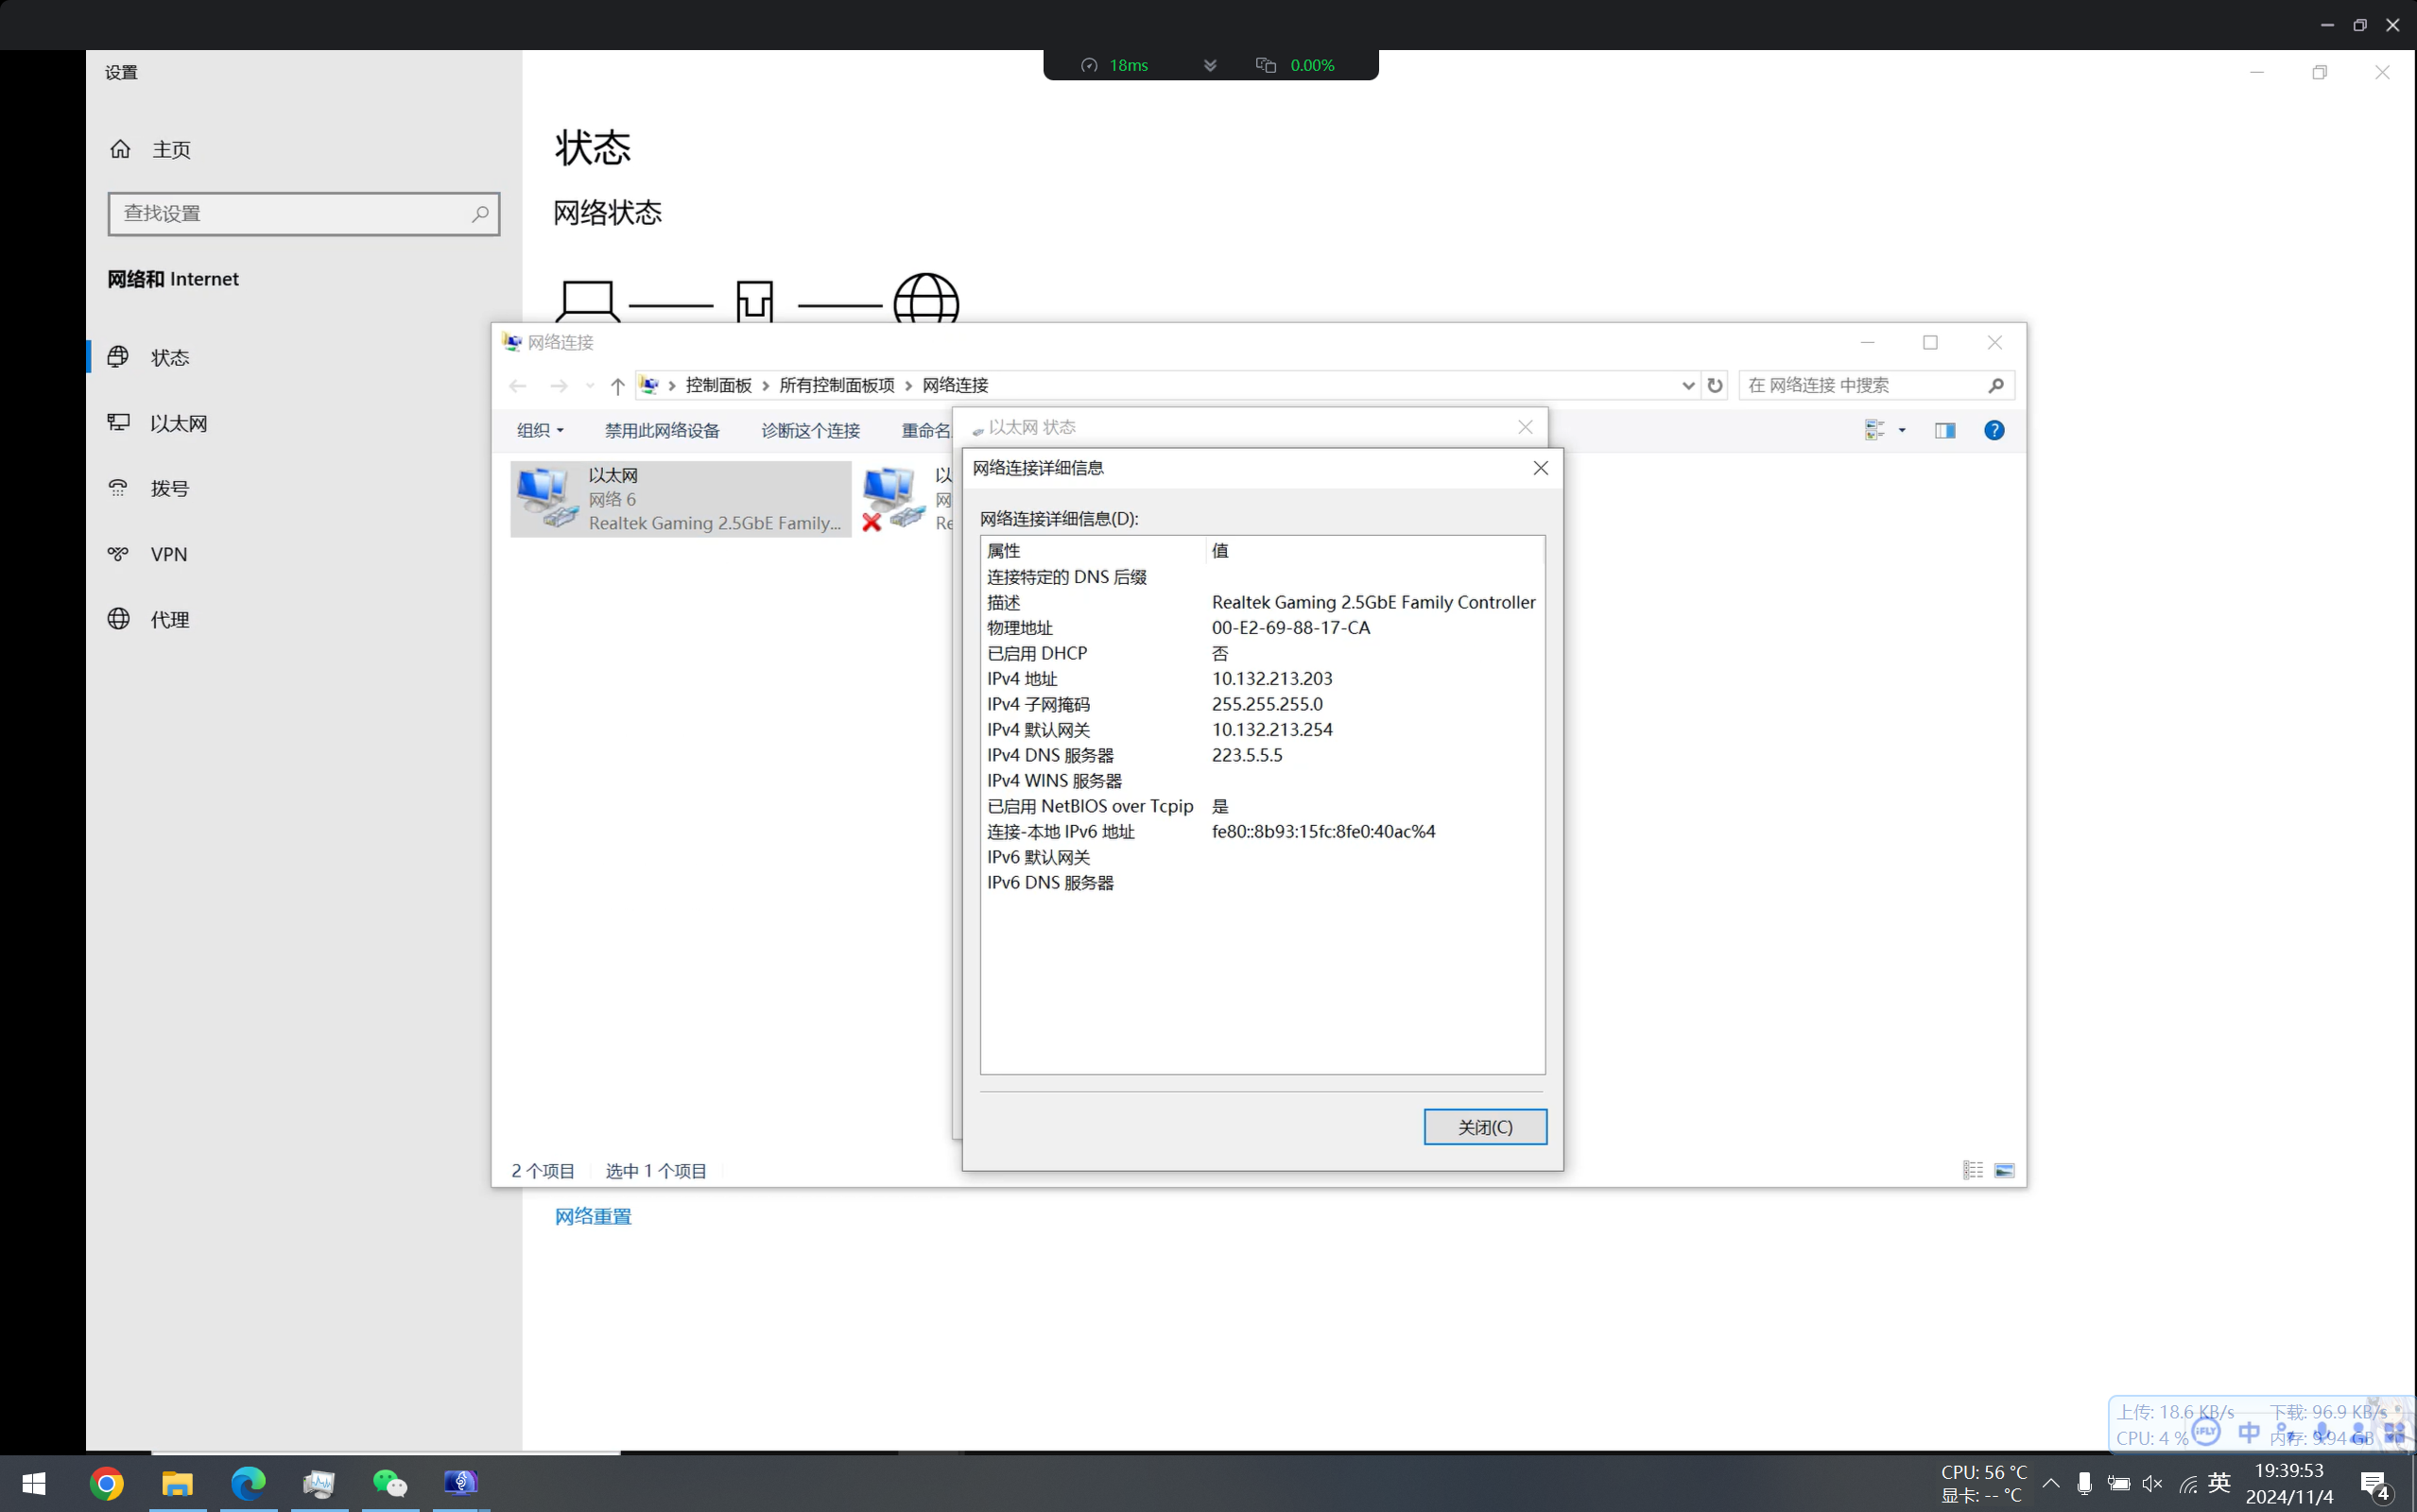Click 所有控制面板项 in the breadcrumb

pyautogui.click(x=836, y=385)
